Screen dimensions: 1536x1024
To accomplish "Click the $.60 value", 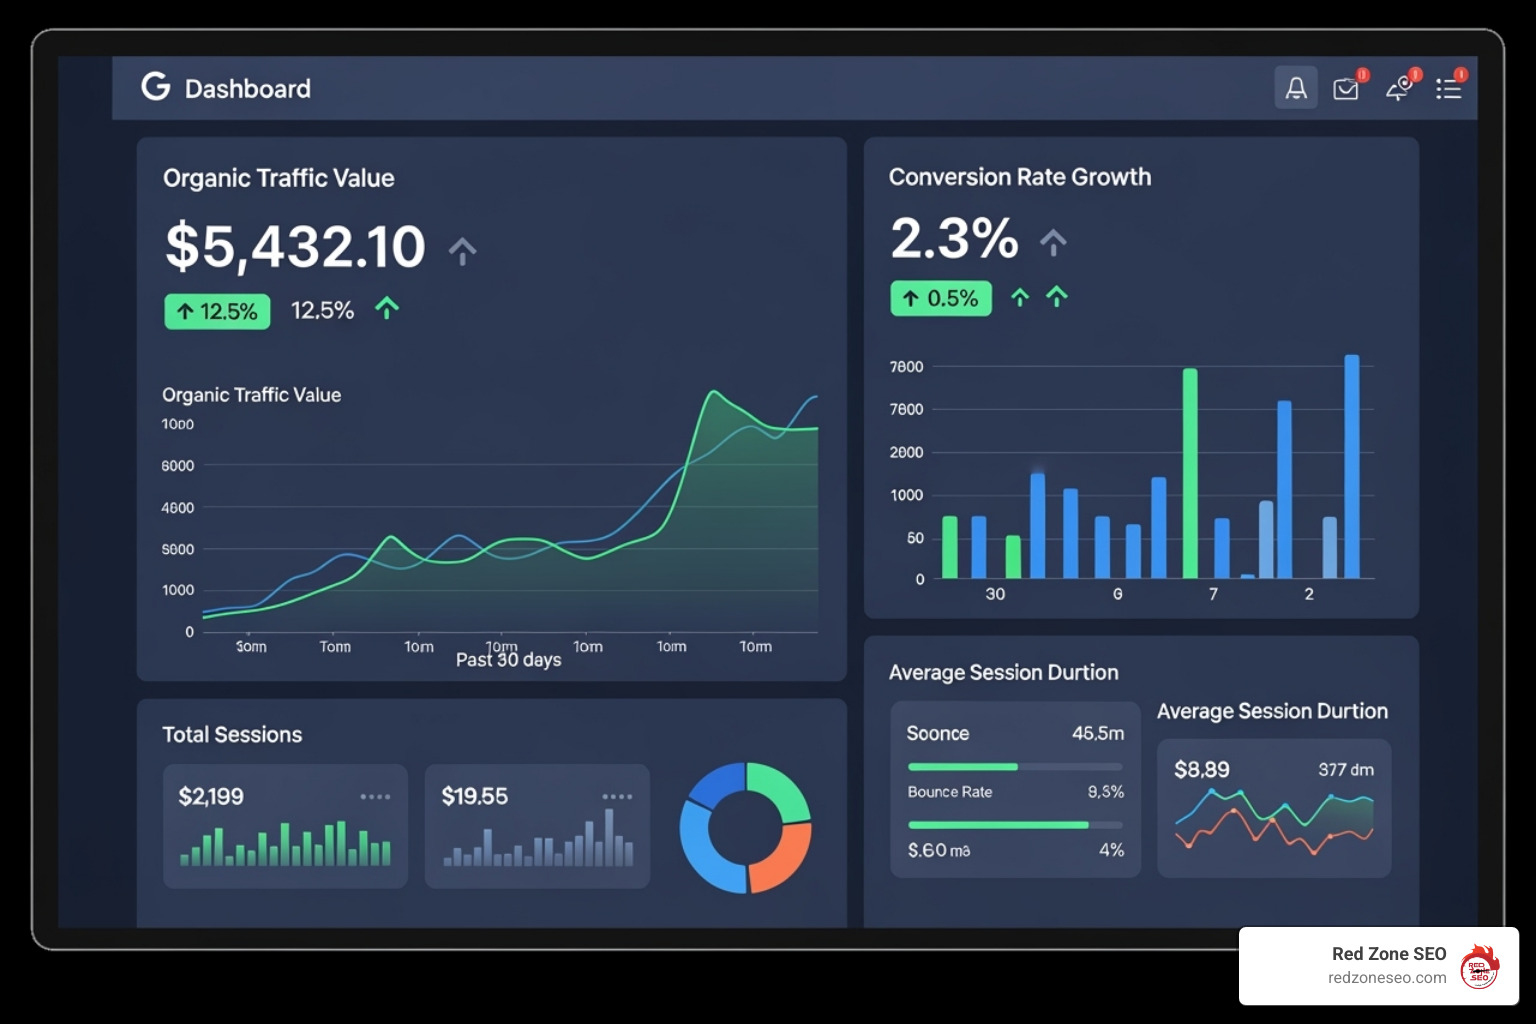I will click(x=927, y=850).
